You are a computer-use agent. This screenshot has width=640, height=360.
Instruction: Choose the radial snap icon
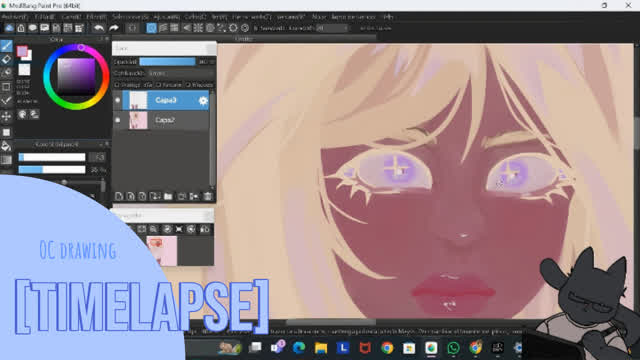(x=198, y=28)
